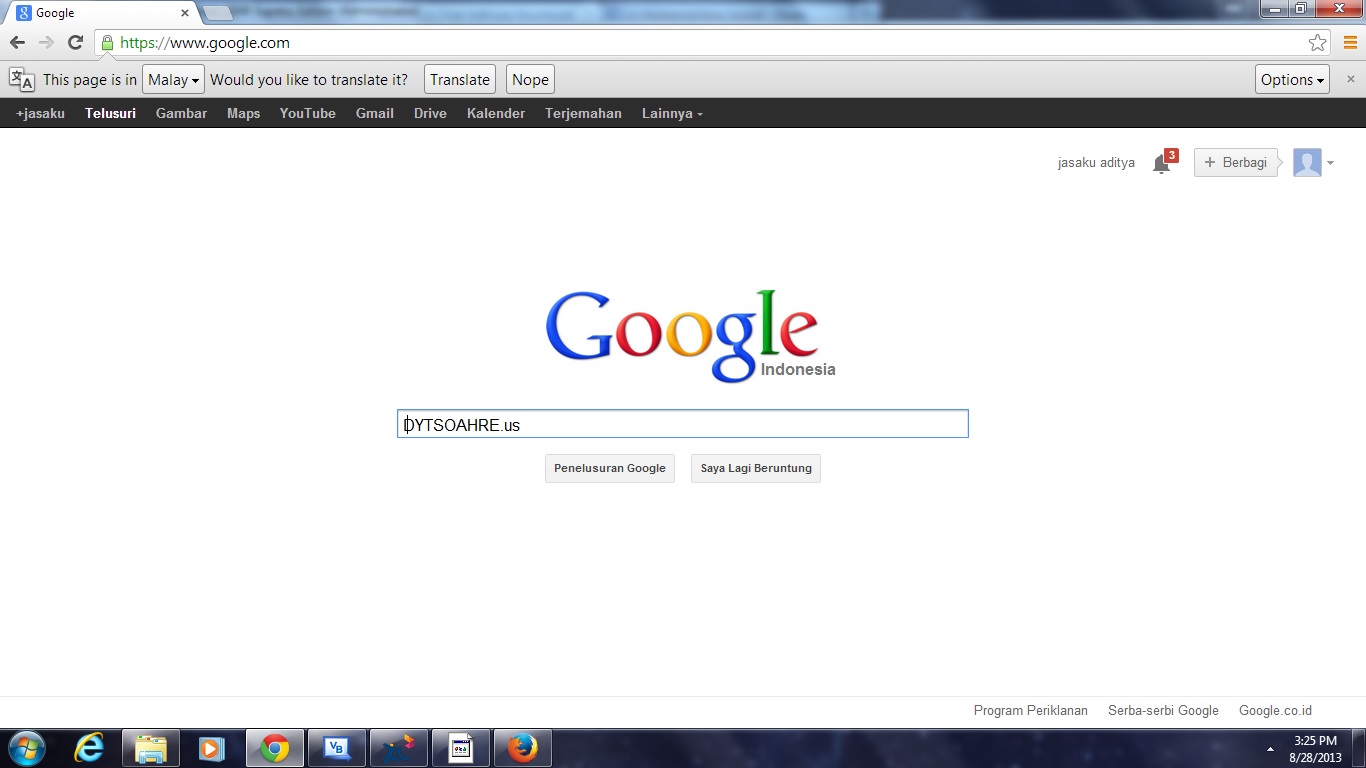Open the Google notifications bell

(x=1161, y=164)
